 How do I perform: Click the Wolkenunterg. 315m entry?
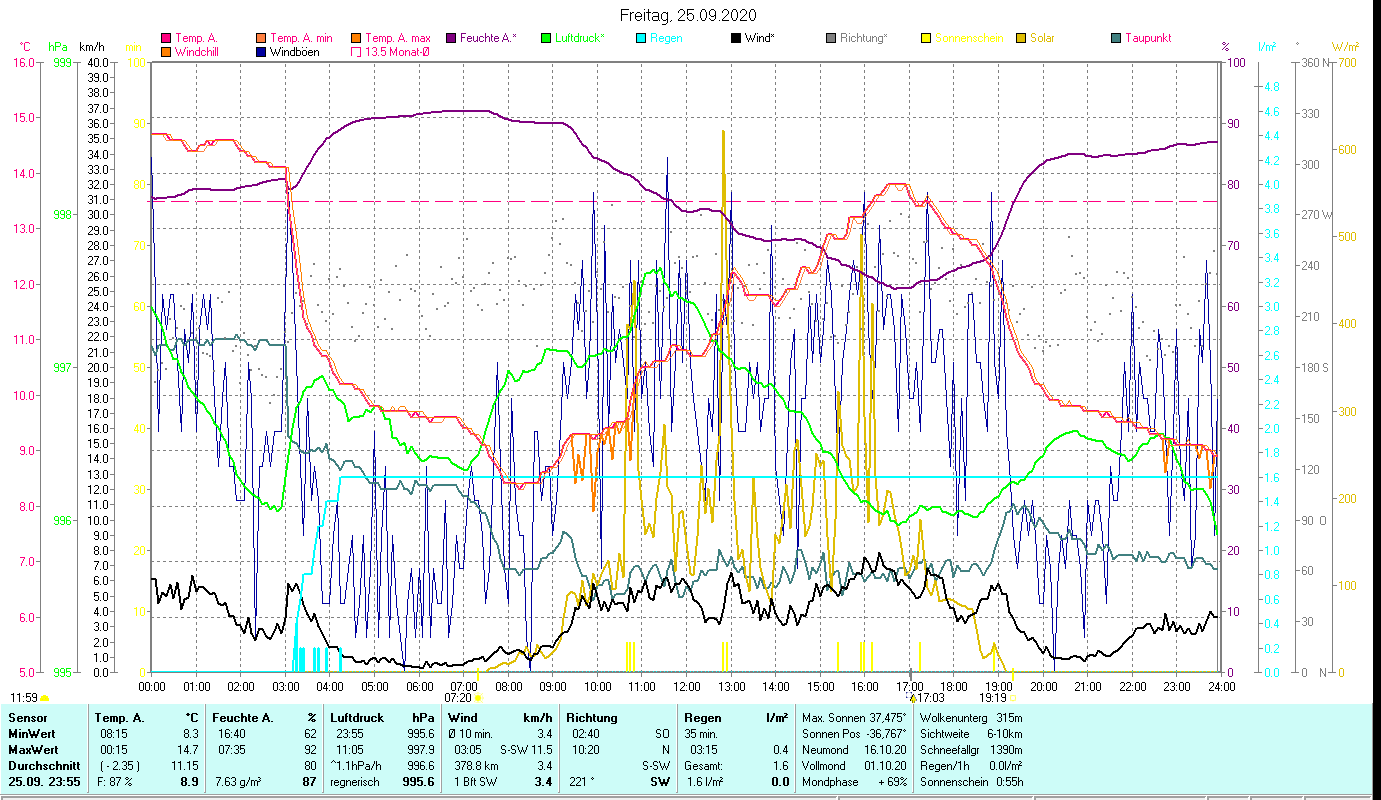pyautogui.click(x=970, y=718)
